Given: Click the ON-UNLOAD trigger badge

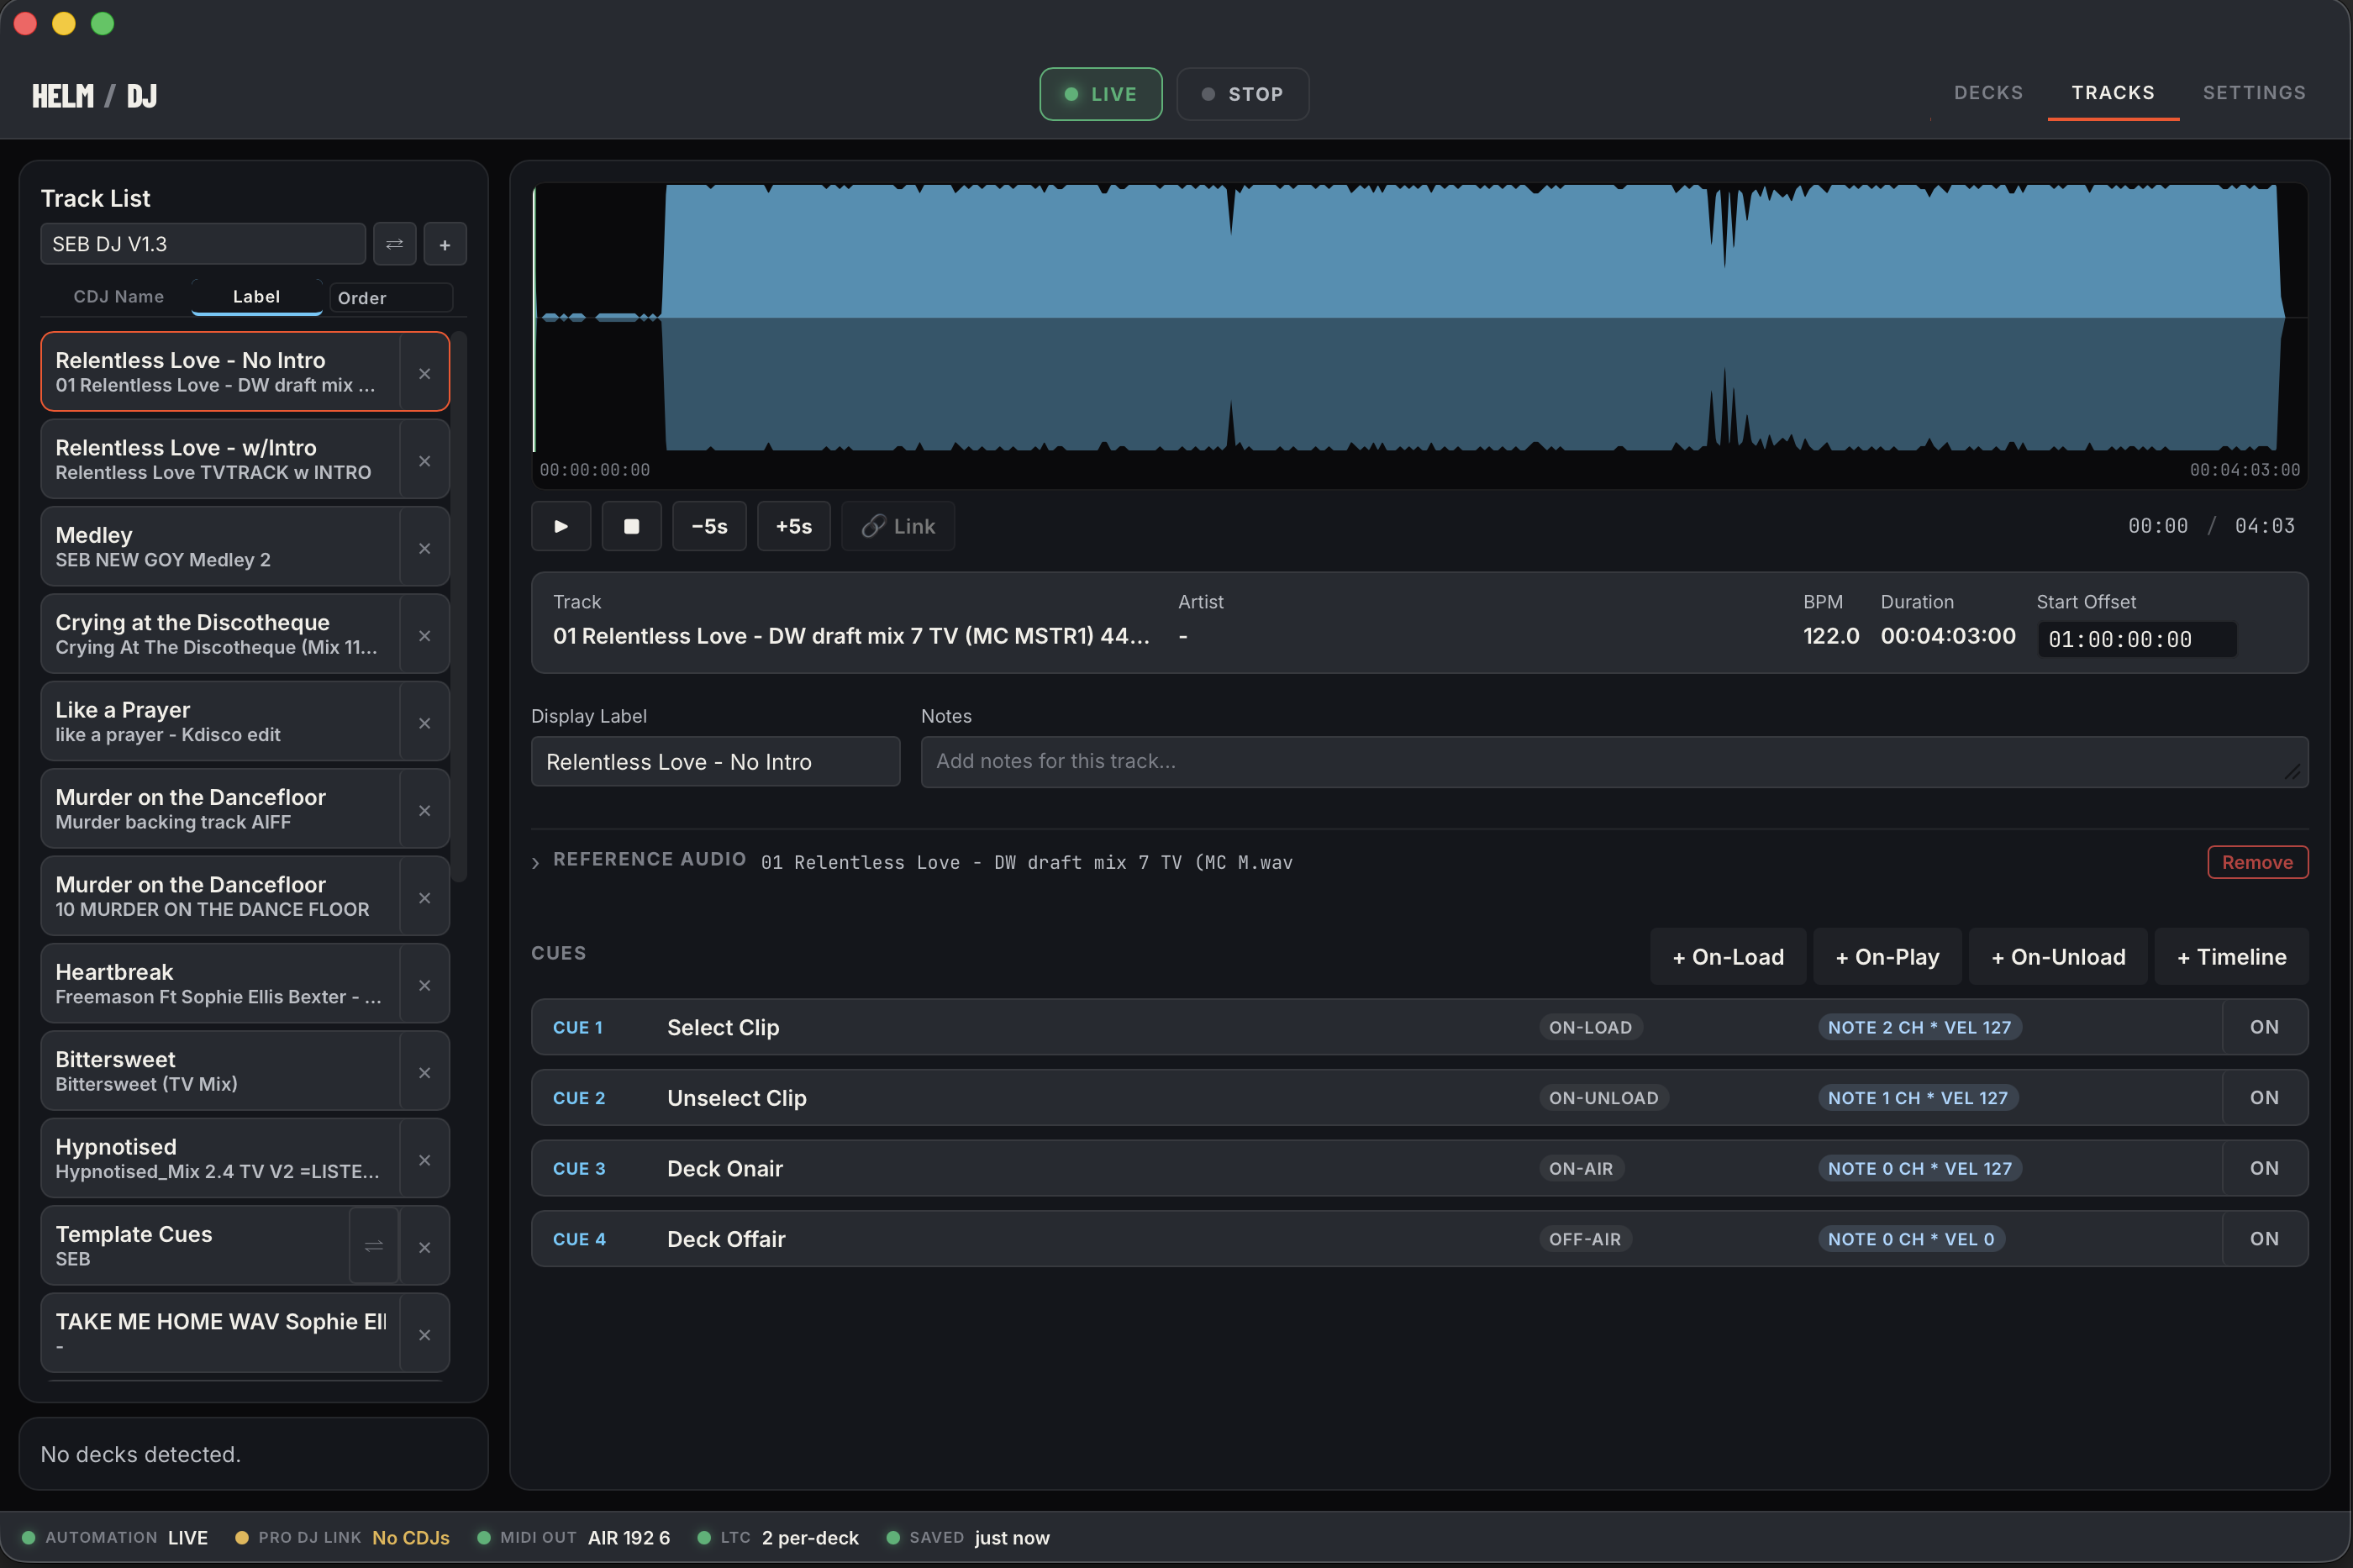Looking at the screenshot, I should coord(1603,1098).
